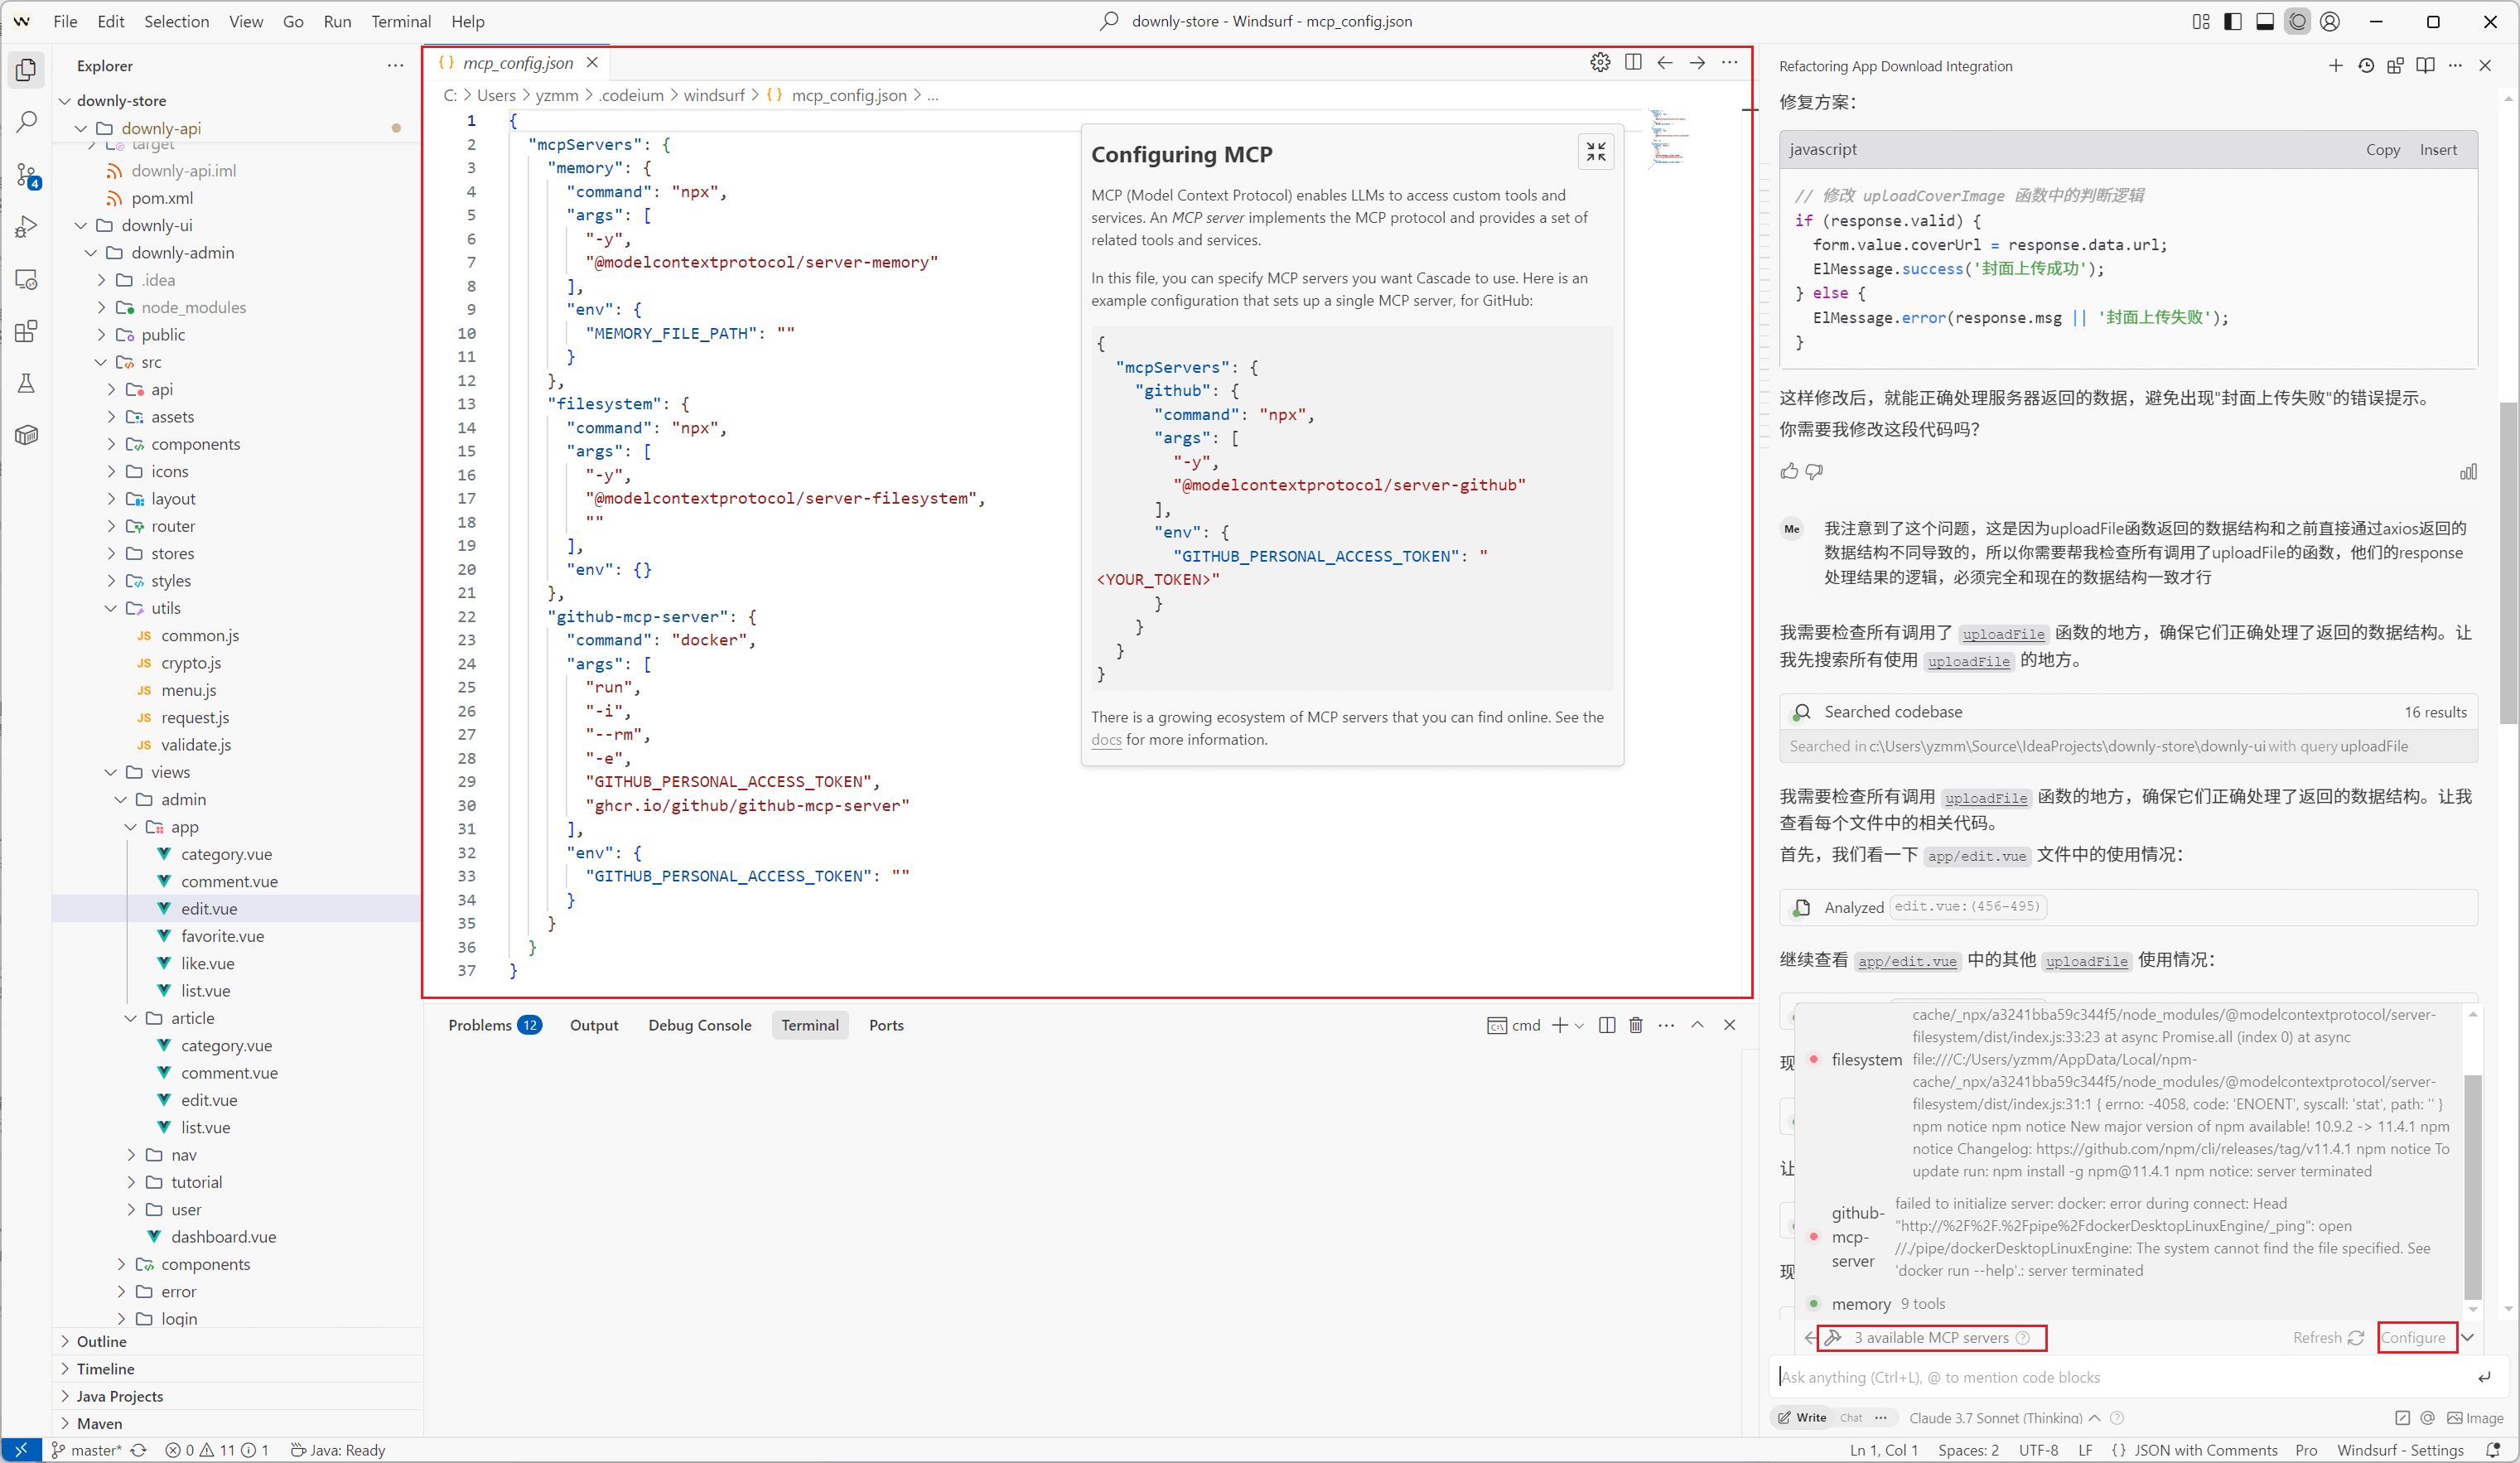Screen dimensions: 2520x1463
Task: Open the Run and Debug view
Action: coord(27,227)
